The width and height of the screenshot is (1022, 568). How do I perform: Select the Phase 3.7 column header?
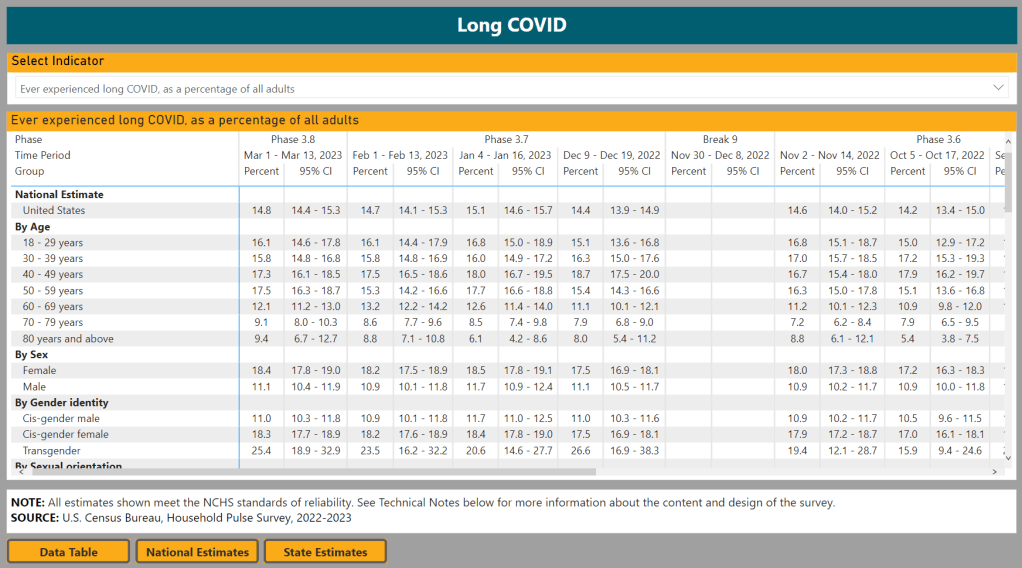506,140
